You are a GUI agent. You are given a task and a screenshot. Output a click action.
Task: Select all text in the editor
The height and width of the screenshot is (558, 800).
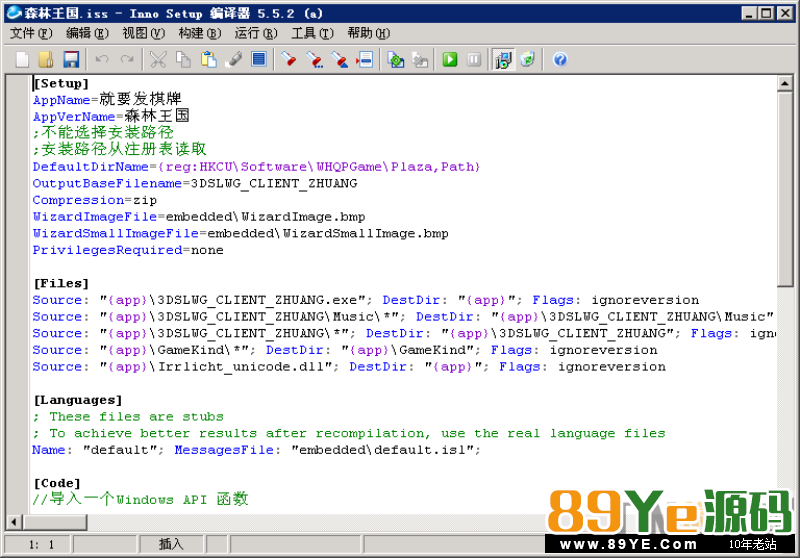(259, 60)
